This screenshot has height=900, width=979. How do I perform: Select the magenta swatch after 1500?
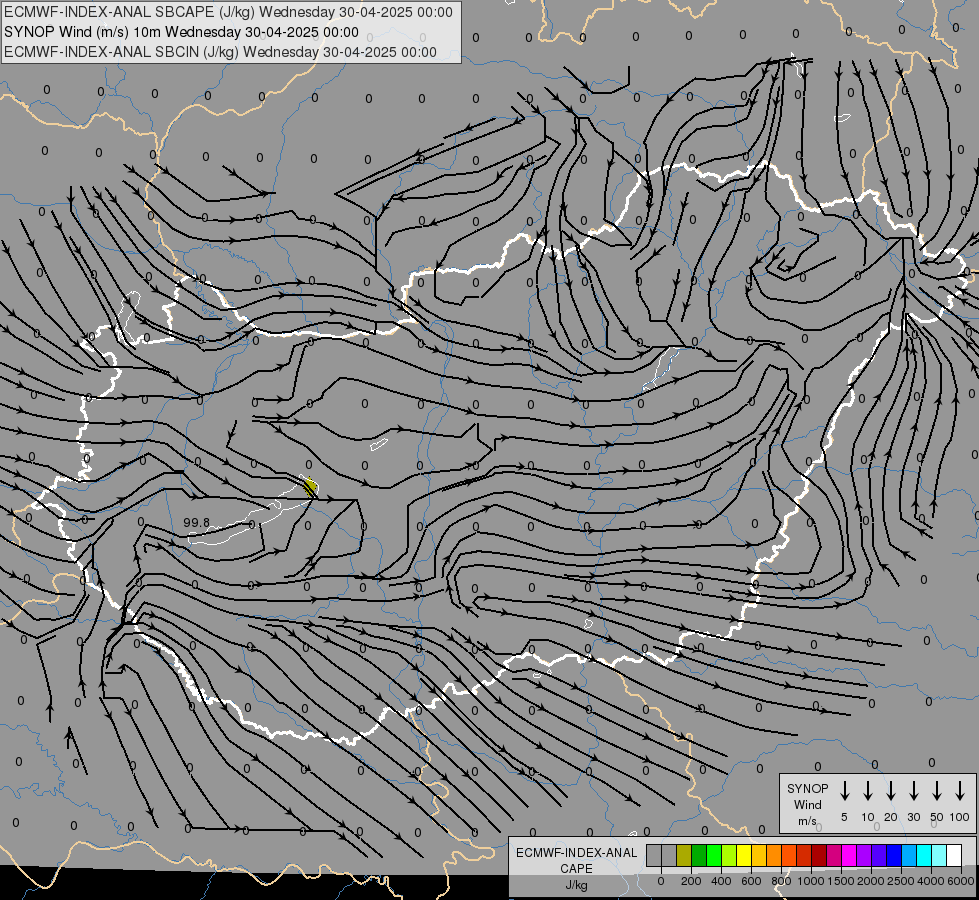point(850,855)
